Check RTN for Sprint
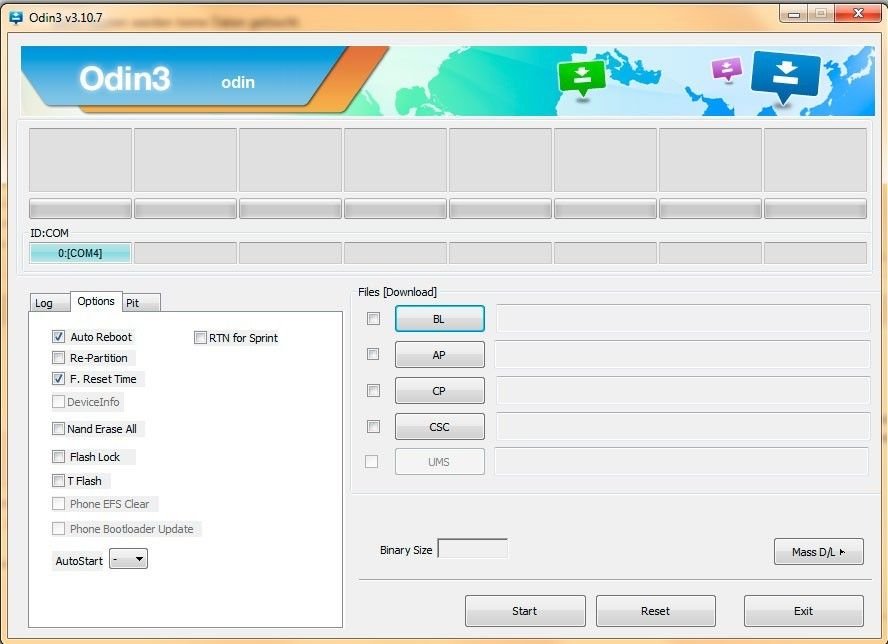Image resolution: width=888 pixels, height=644 pixels. click(200, 338)
